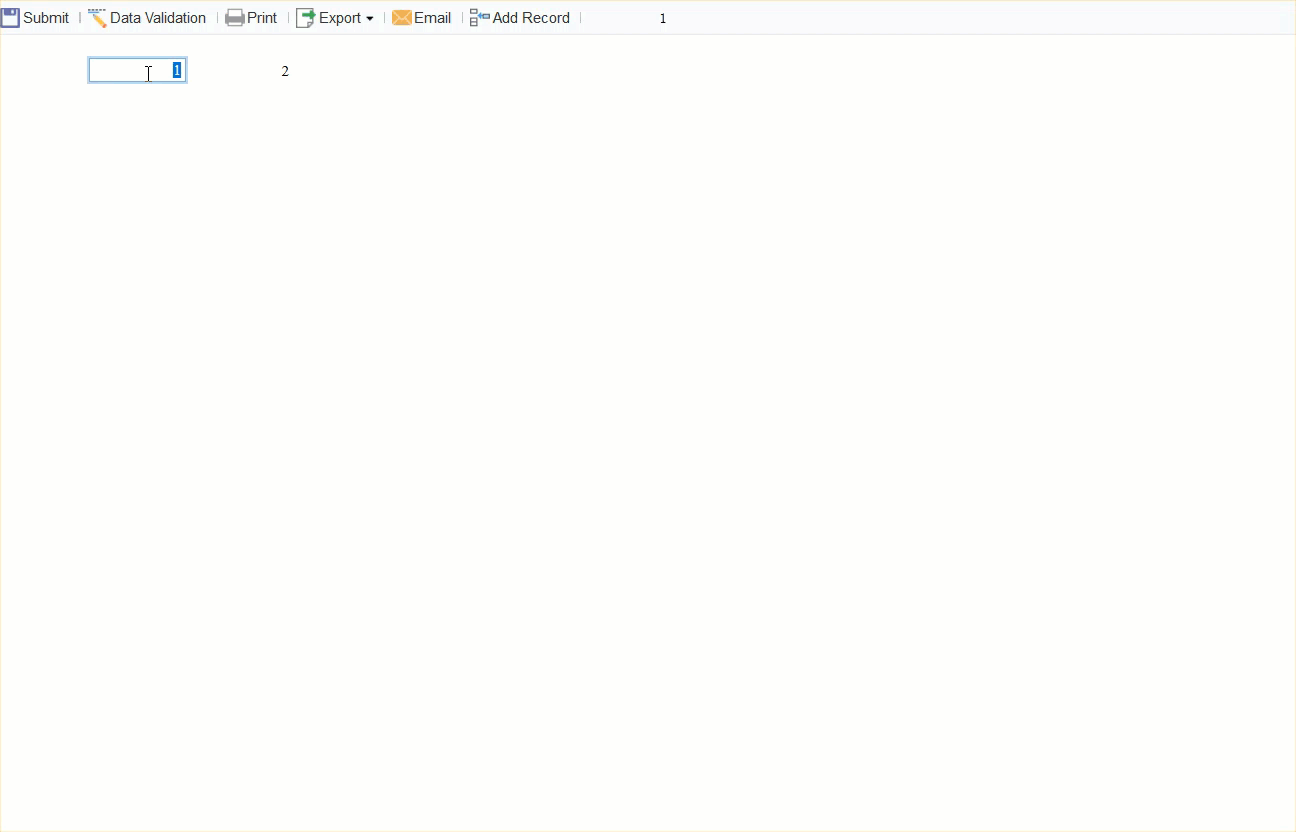Click the Export dropdown arrow

point(371,18)
